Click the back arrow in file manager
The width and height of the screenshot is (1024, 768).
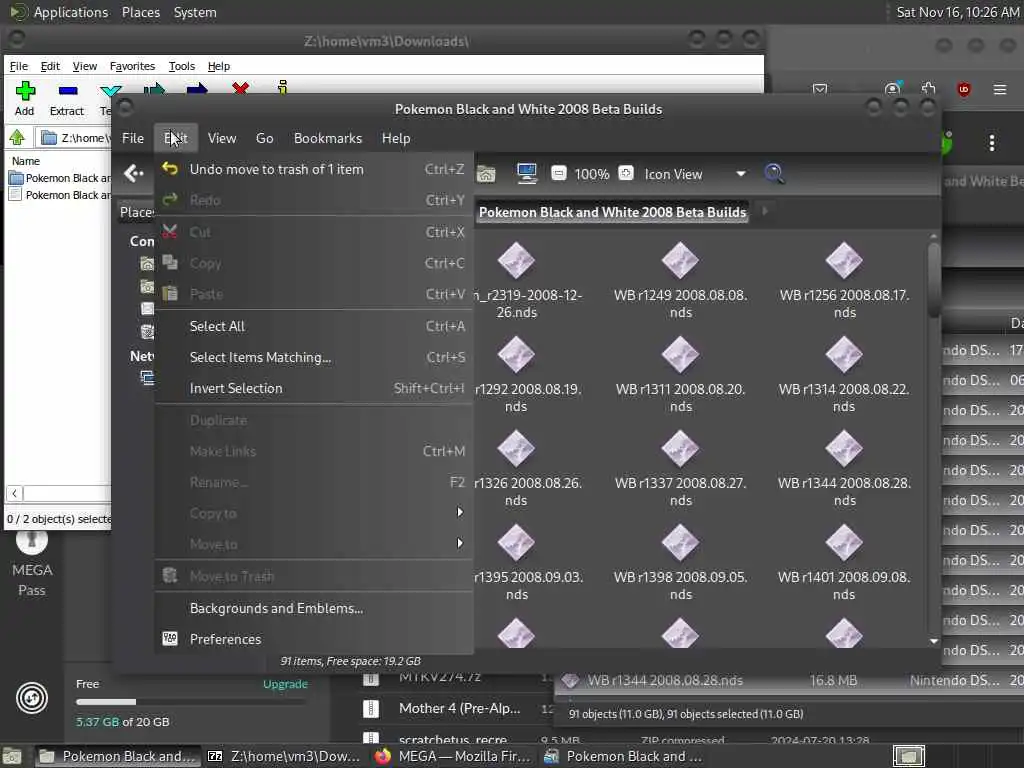[133, 173]
